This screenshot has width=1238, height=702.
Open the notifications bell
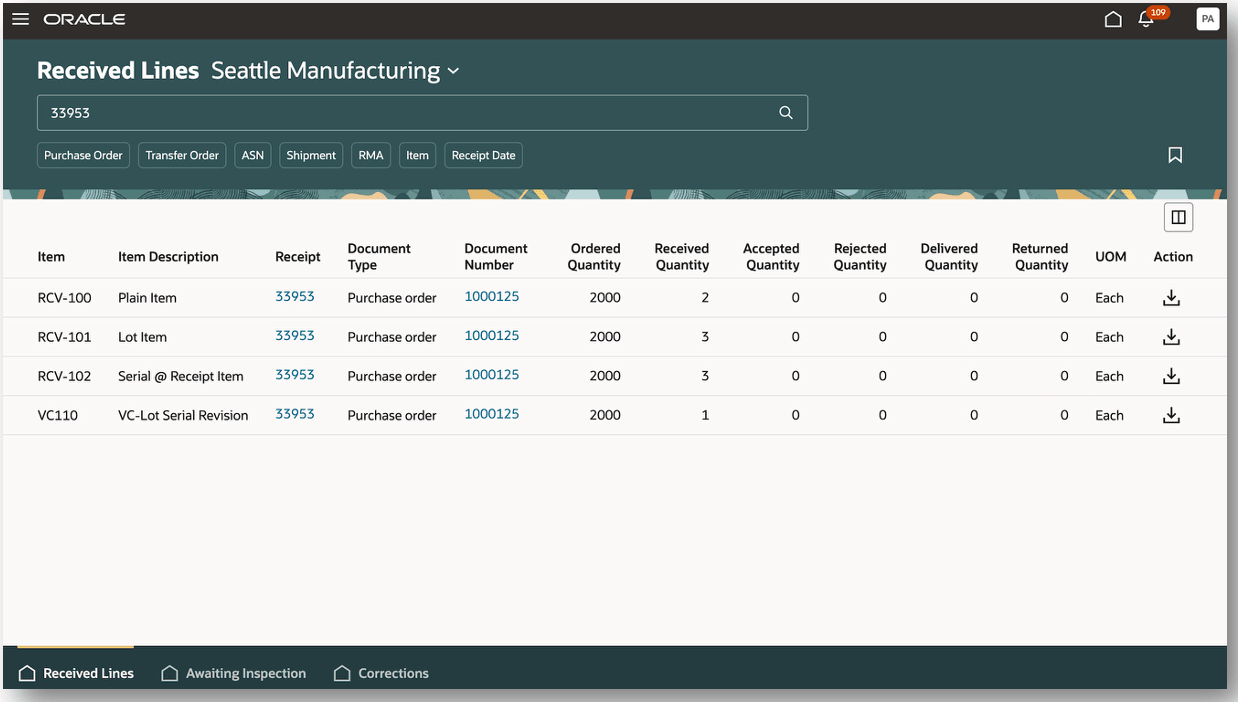coord(1147,20)
